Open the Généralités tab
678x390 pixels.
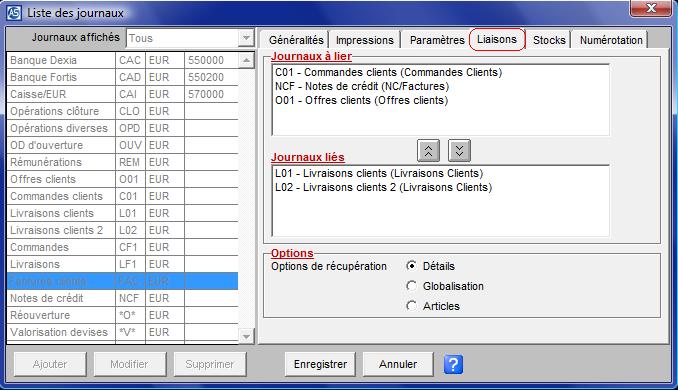(x=296, y=40)
